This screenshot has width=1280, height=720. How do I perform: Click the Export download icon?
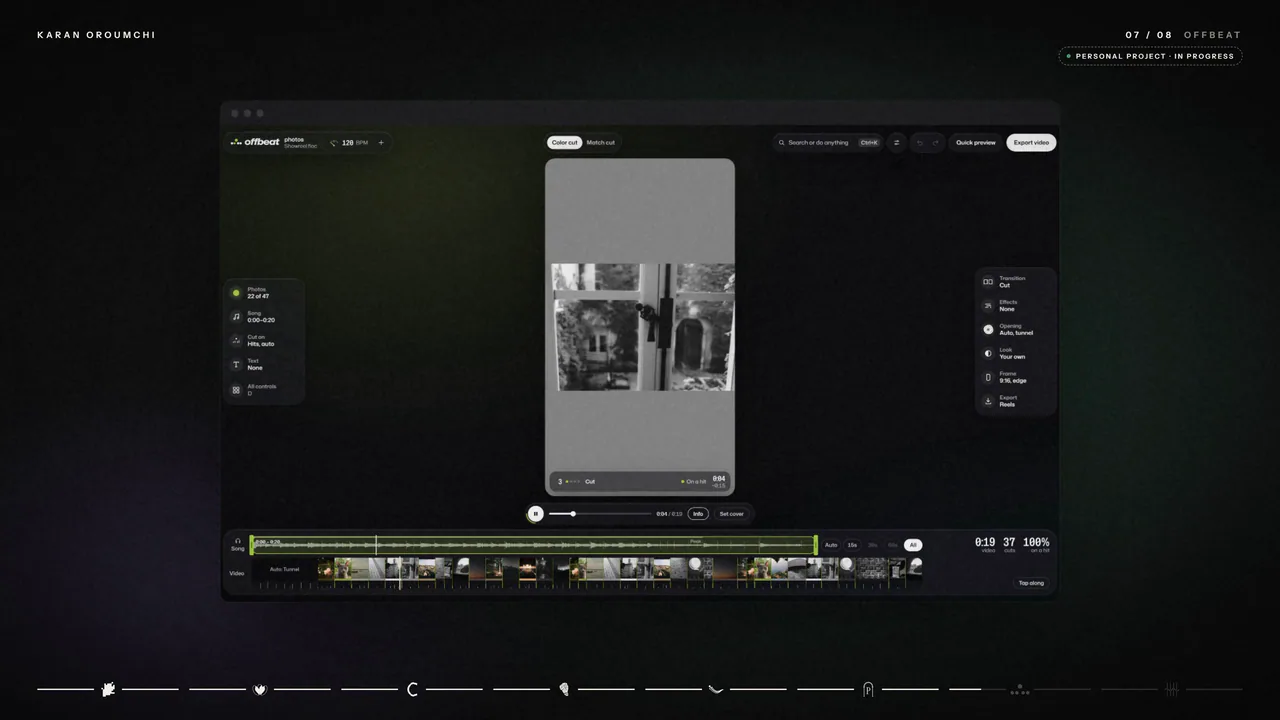pos(988,401)
